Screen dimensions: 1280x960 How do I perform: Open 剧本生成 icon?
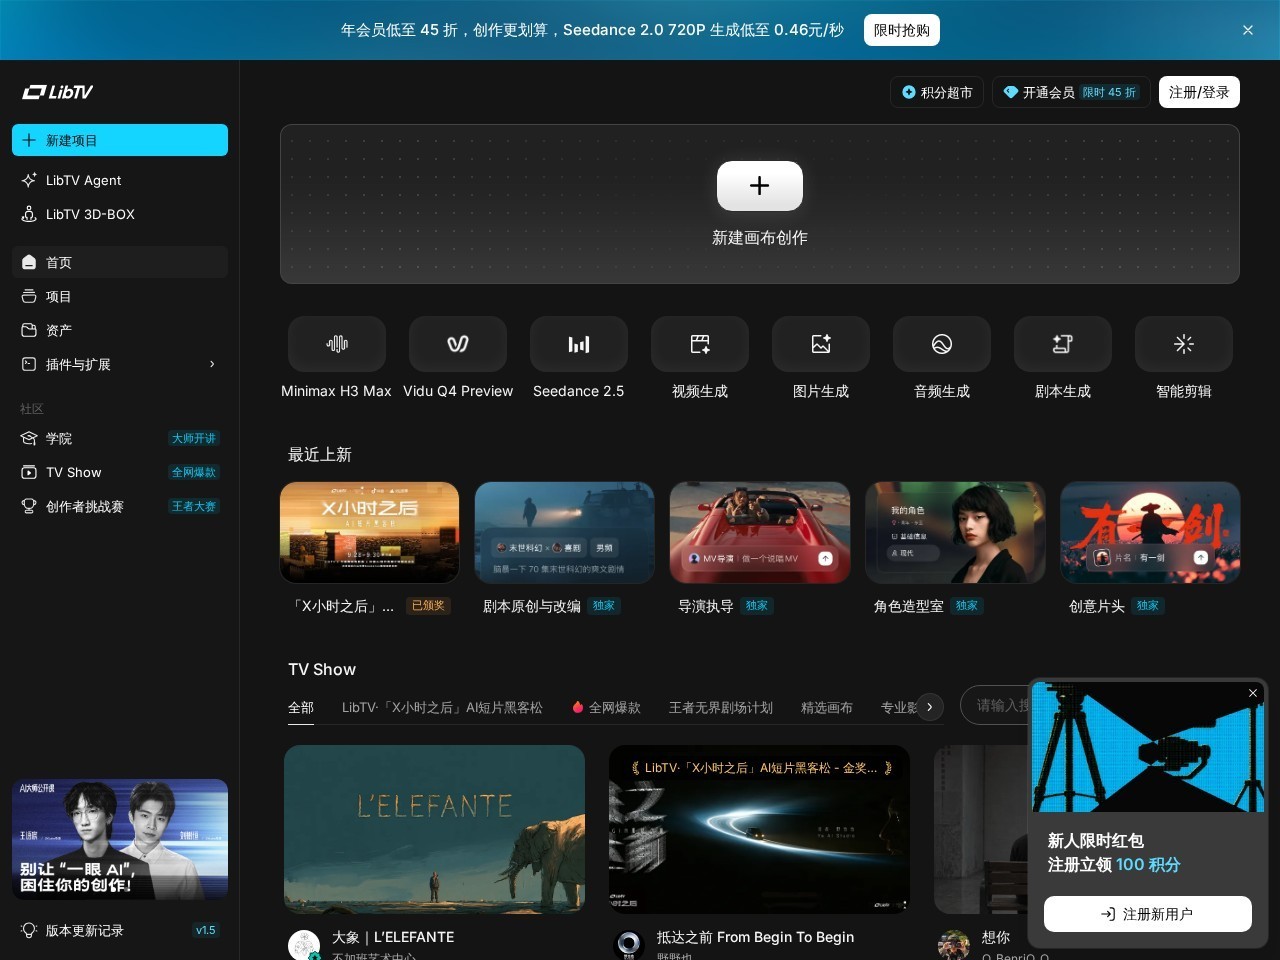[x=1063, y=344]
